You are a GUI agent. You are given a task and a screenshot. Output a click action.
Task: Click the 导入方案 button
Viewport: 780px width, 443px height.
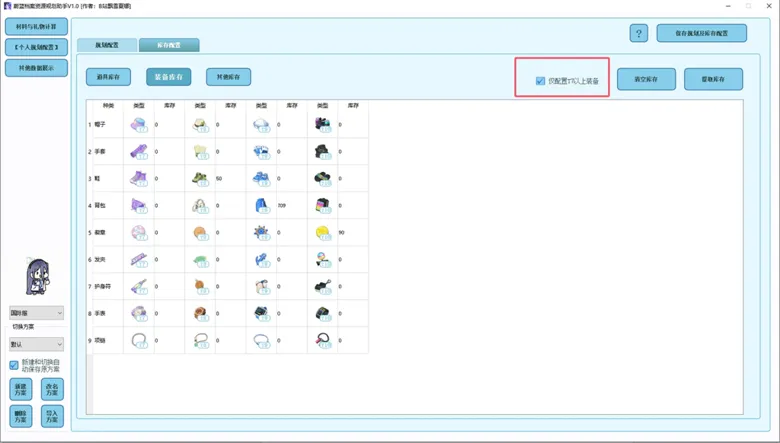click(x=52, y=416)
